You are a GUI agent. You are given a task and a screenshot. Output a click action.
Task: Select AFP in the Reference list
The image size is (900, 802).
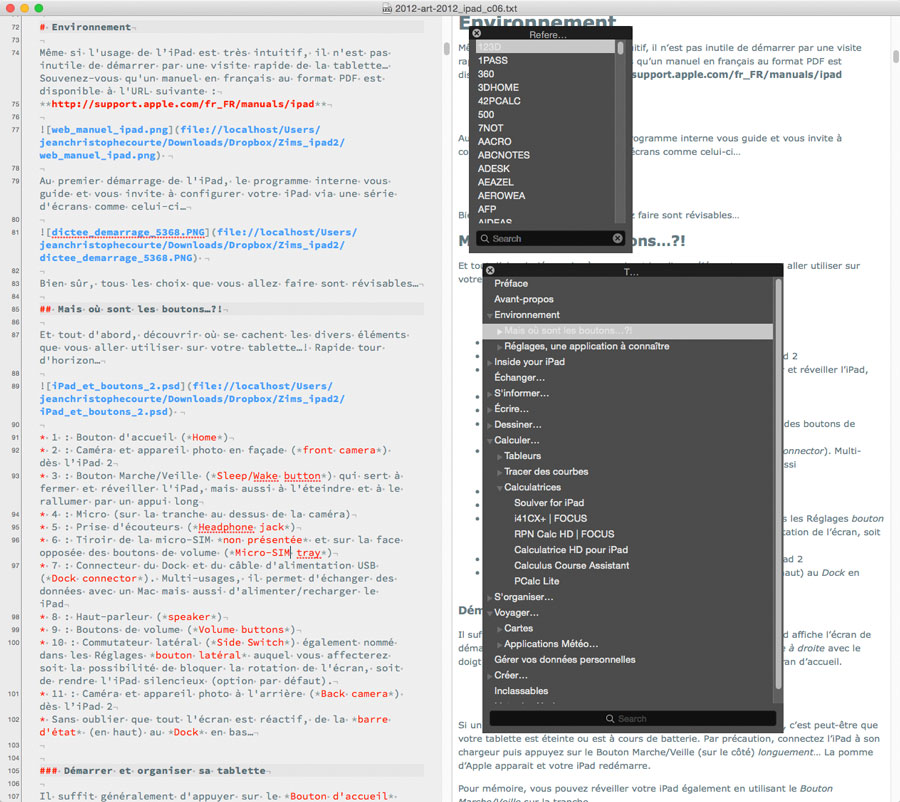click(487, 210)
